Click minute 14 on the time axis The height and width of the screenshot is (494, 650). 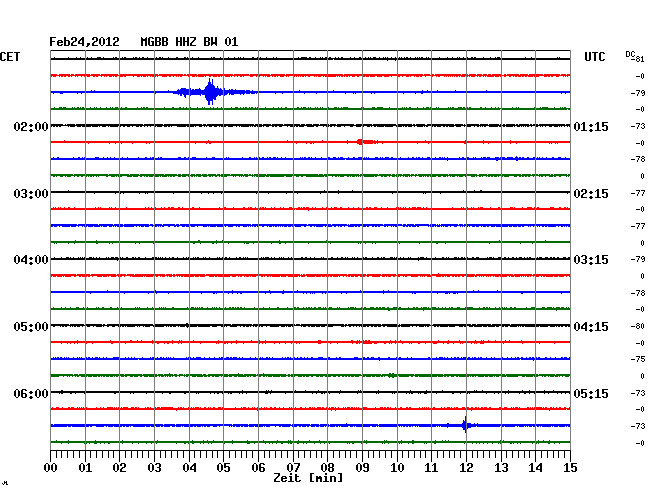point(535,467)
